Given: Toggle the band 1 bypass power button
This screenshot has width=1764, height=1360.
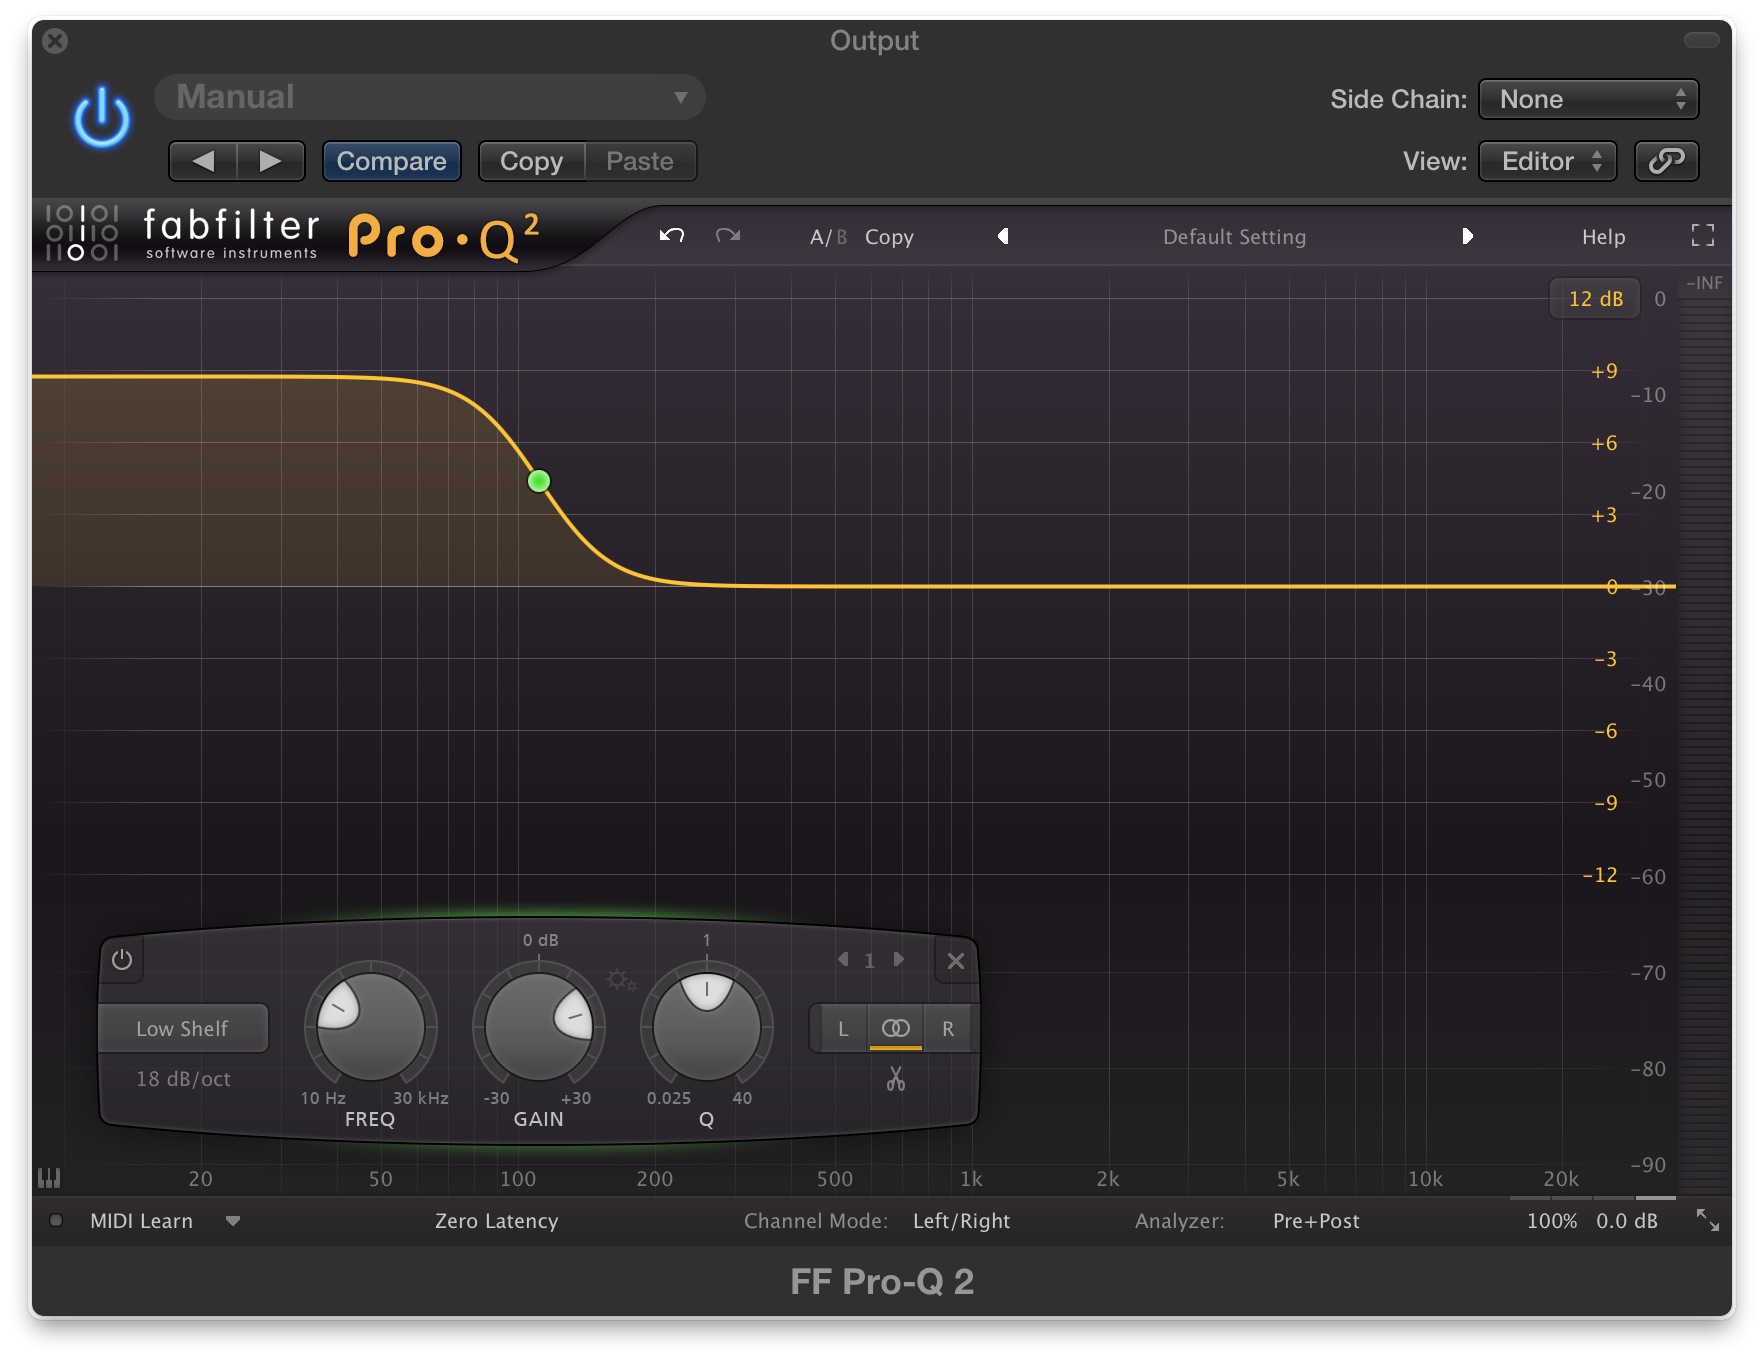Looking at the screenshot, I should coord(122,960).
